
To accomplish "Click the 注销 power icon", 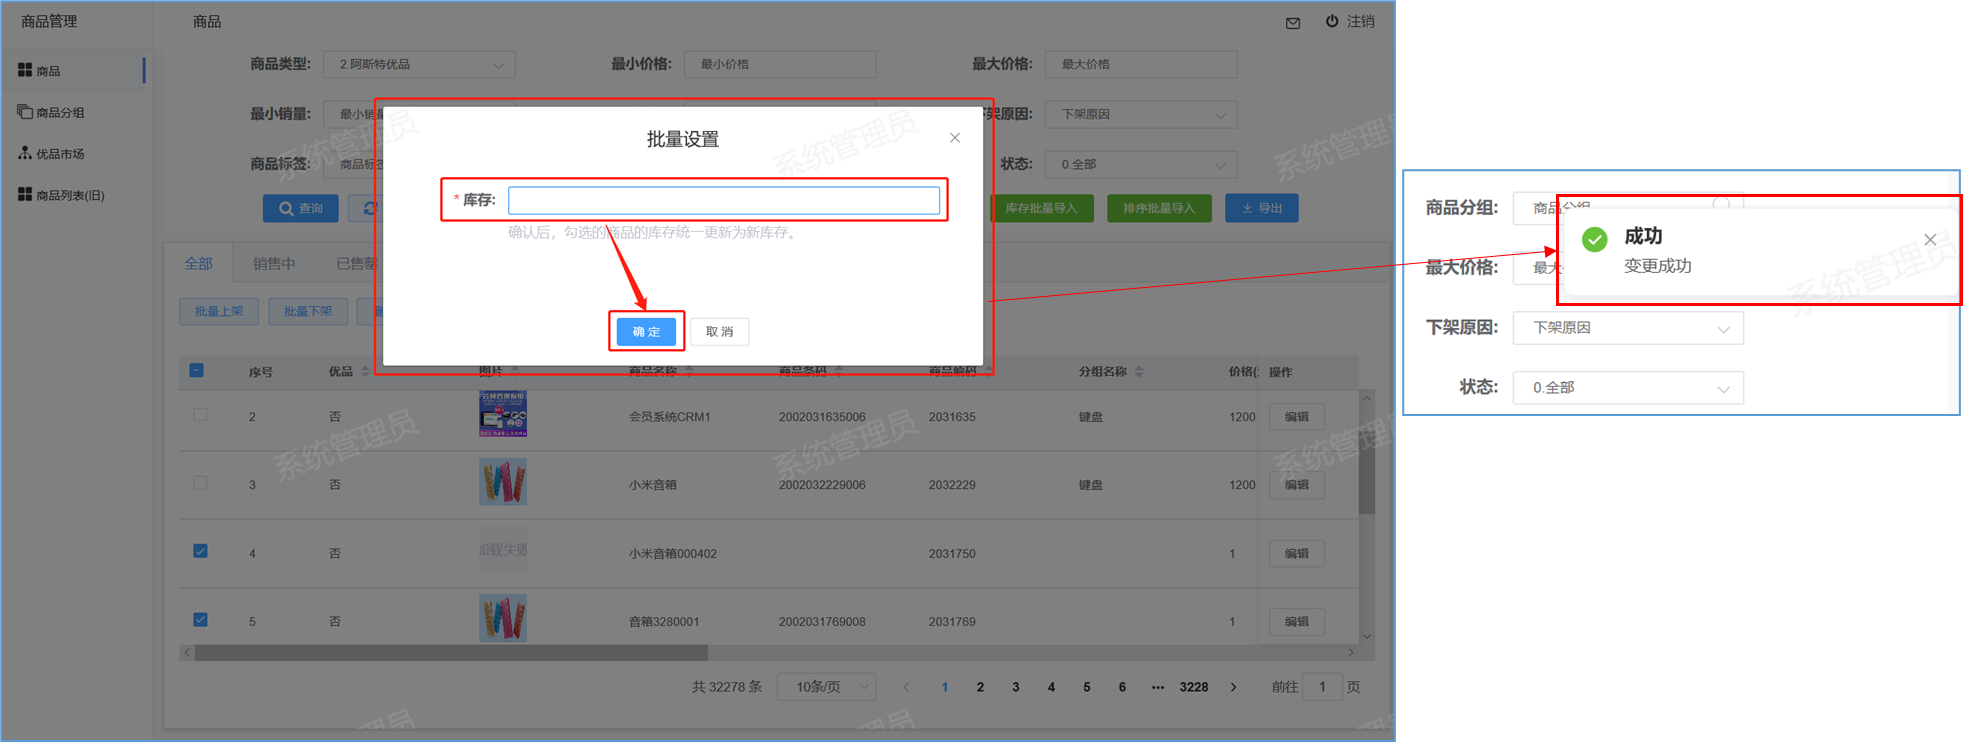I will [1332, 21].
